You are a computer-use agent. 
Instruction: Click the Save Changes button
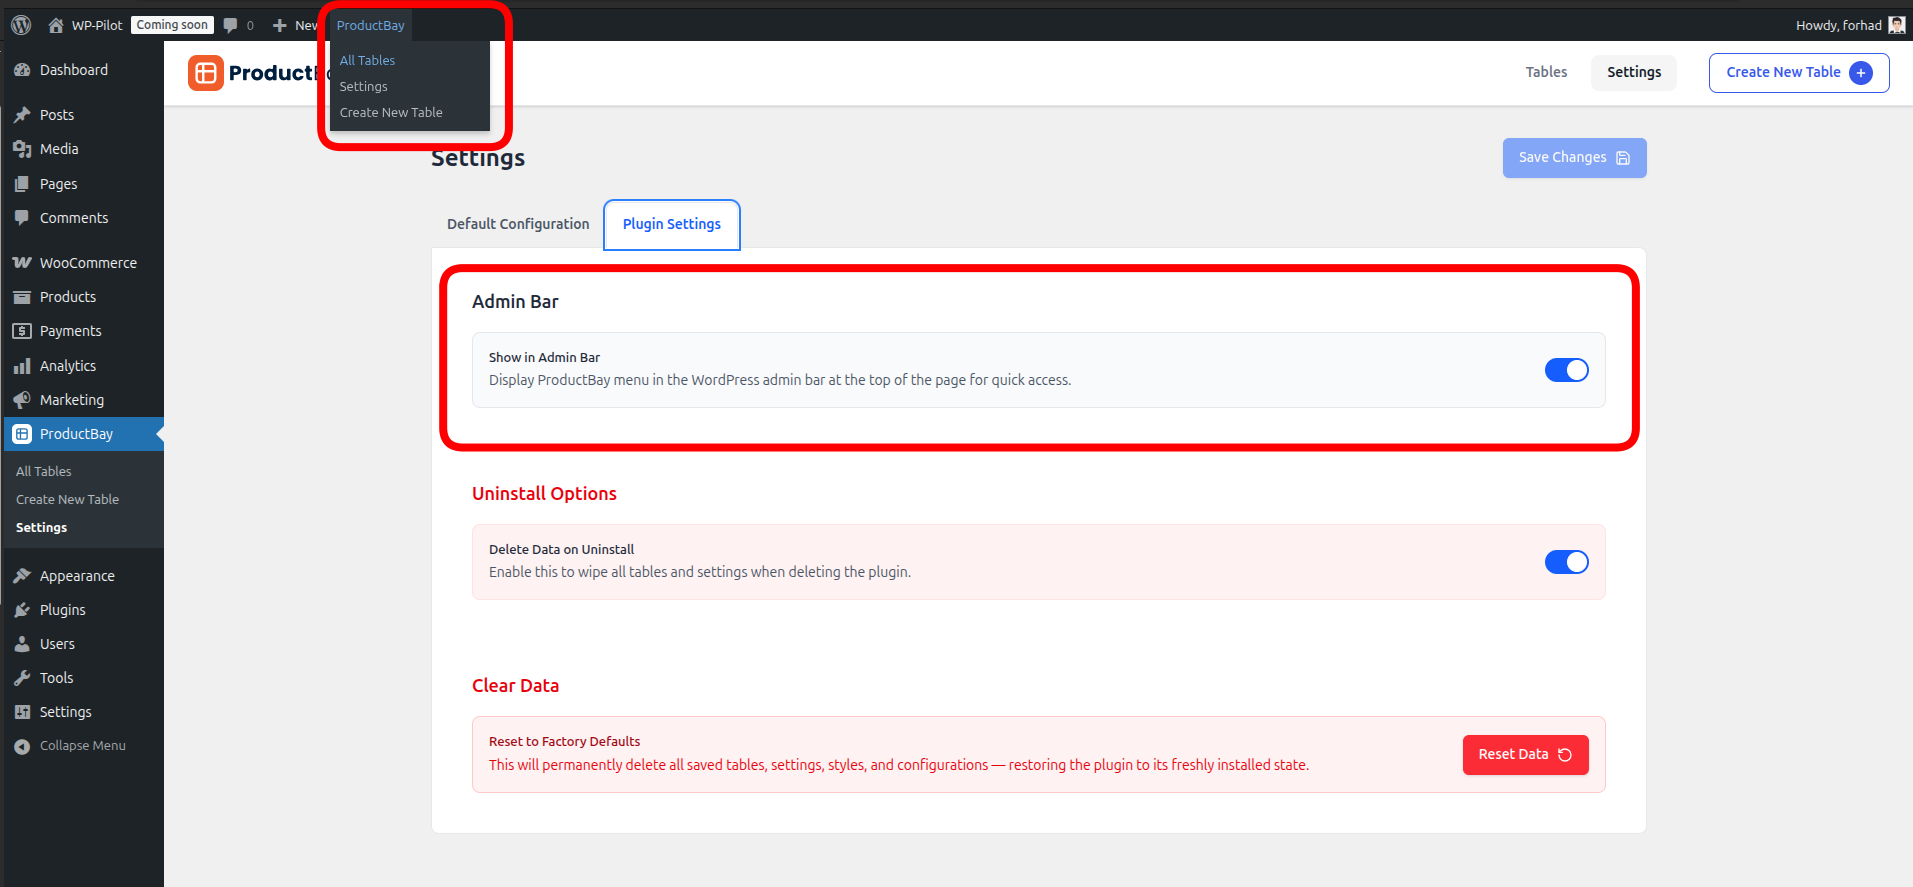[x=1574, y=158]
